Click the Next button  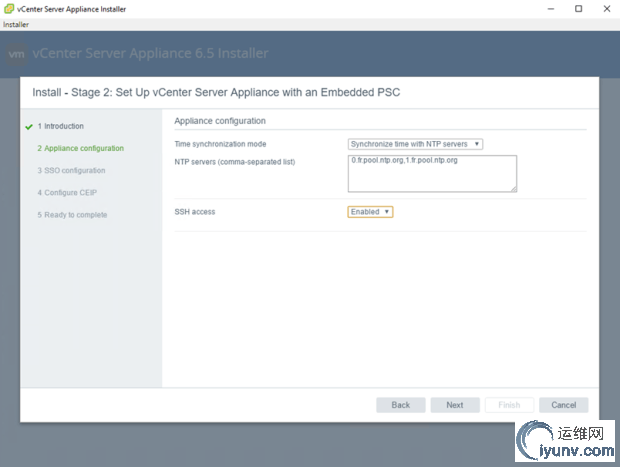click(455, 405)
